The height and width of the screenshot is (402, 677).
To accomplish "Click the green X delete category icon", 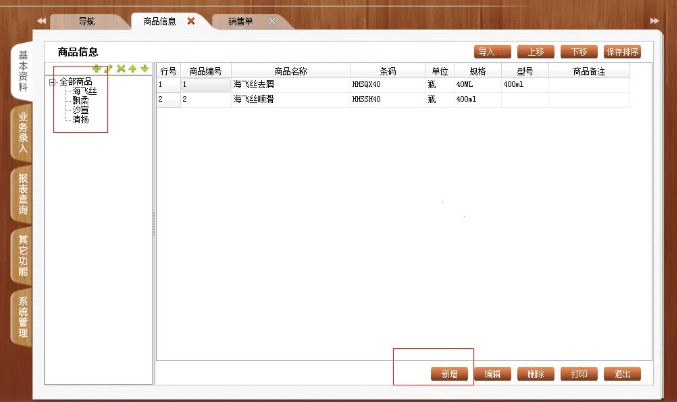I will click(x=121, y=69).
